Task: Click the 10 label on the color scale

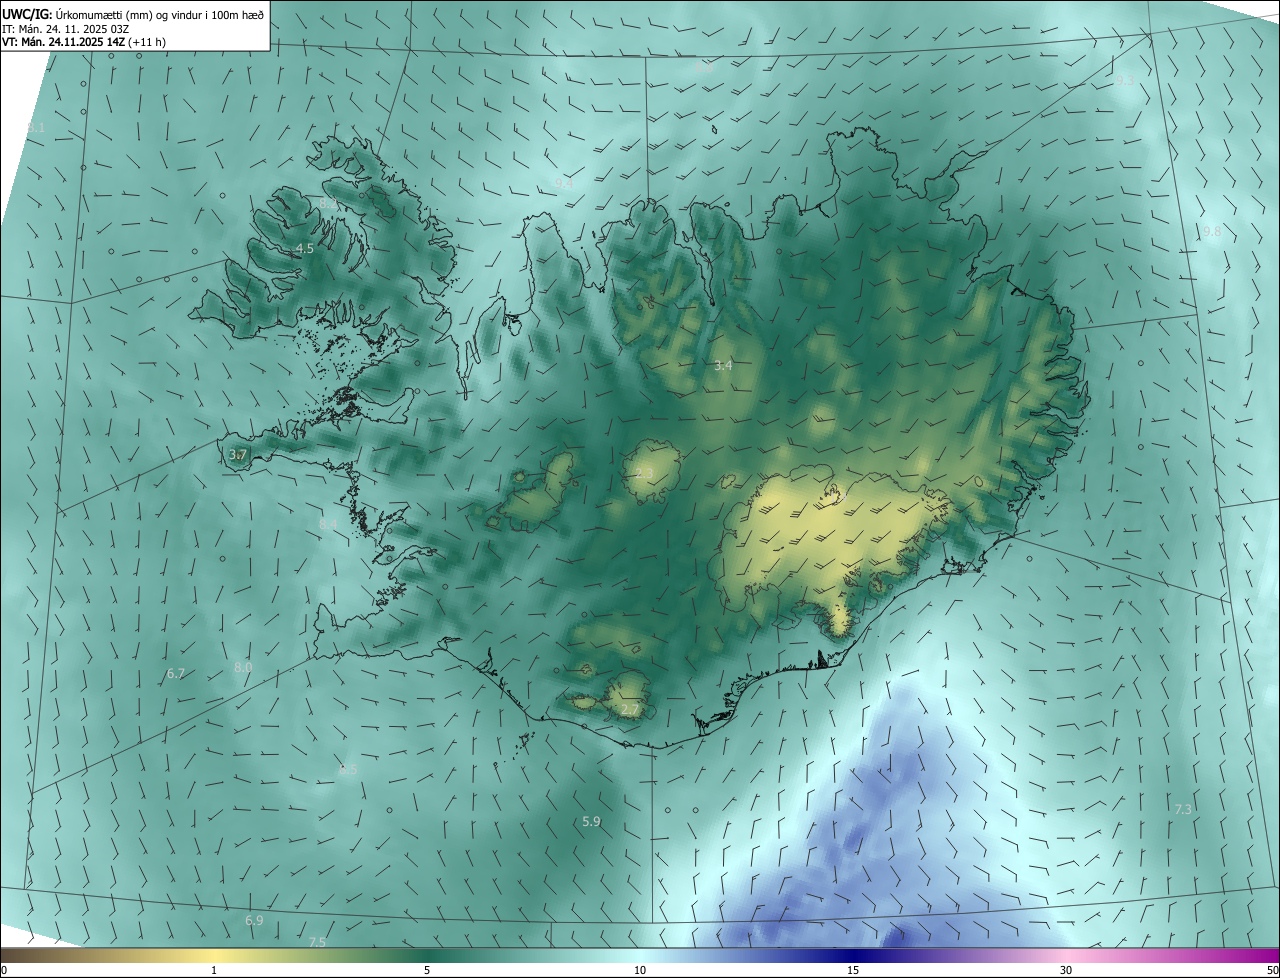Action: click(x=640, y=970)
